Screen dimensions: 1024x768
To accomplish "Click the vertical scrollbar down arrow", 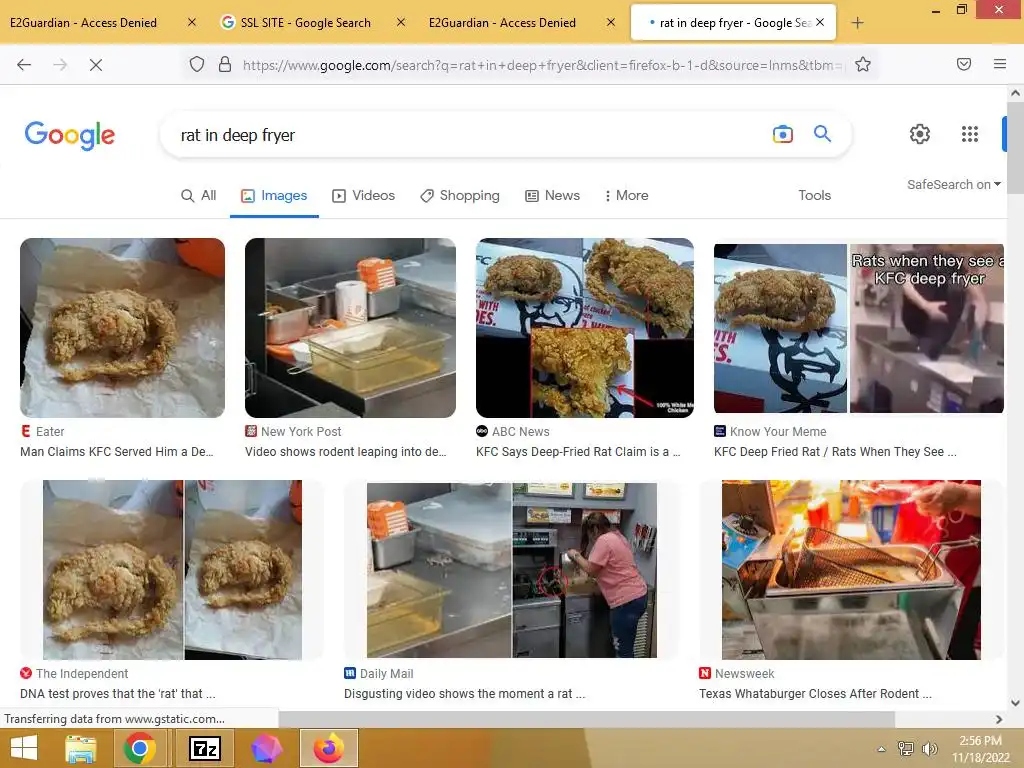I will coord(1015,703).
